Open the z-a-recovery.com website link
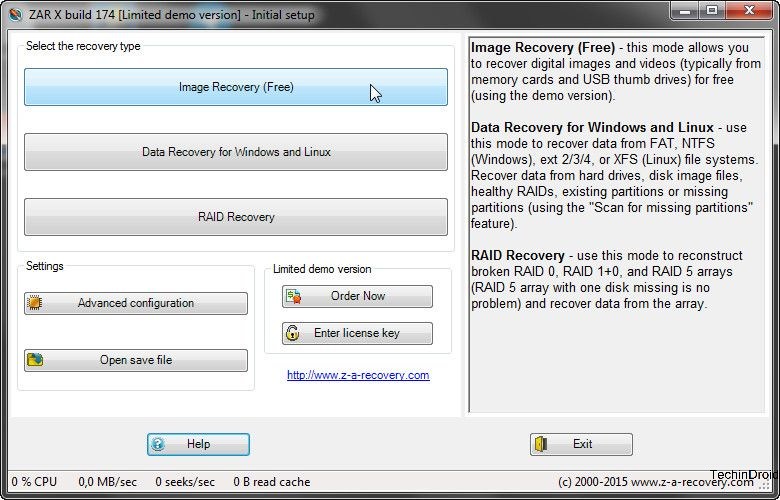 coord(358,375)
